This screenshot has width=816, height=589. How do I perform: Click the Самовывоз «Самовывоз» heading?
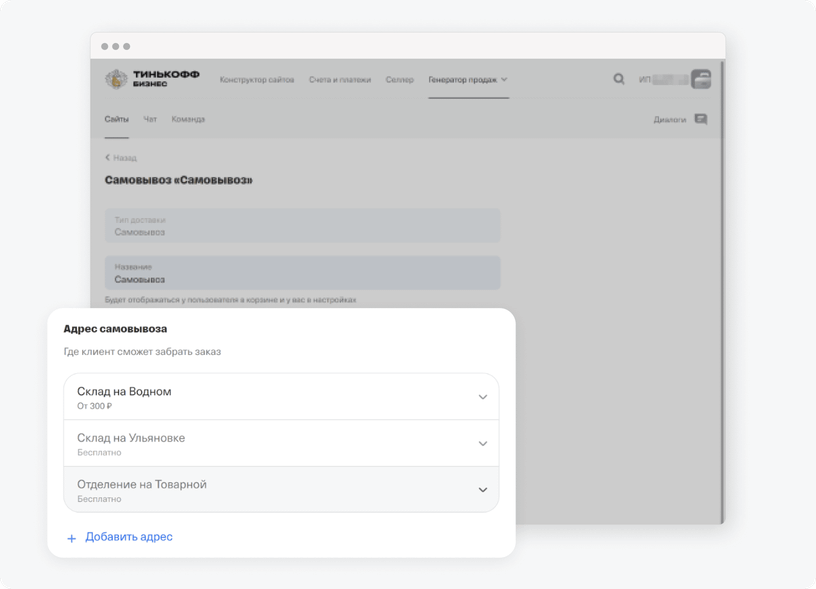coord(178,180)
